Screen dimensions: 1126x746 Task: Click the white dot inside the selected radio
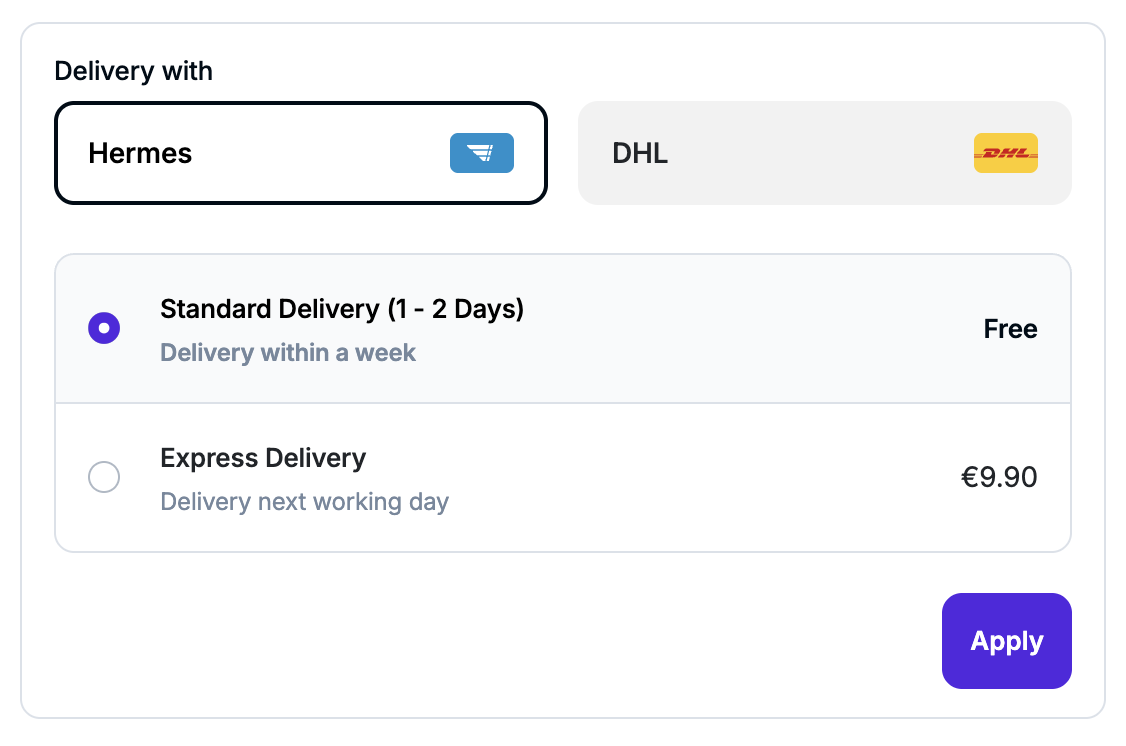104,328
